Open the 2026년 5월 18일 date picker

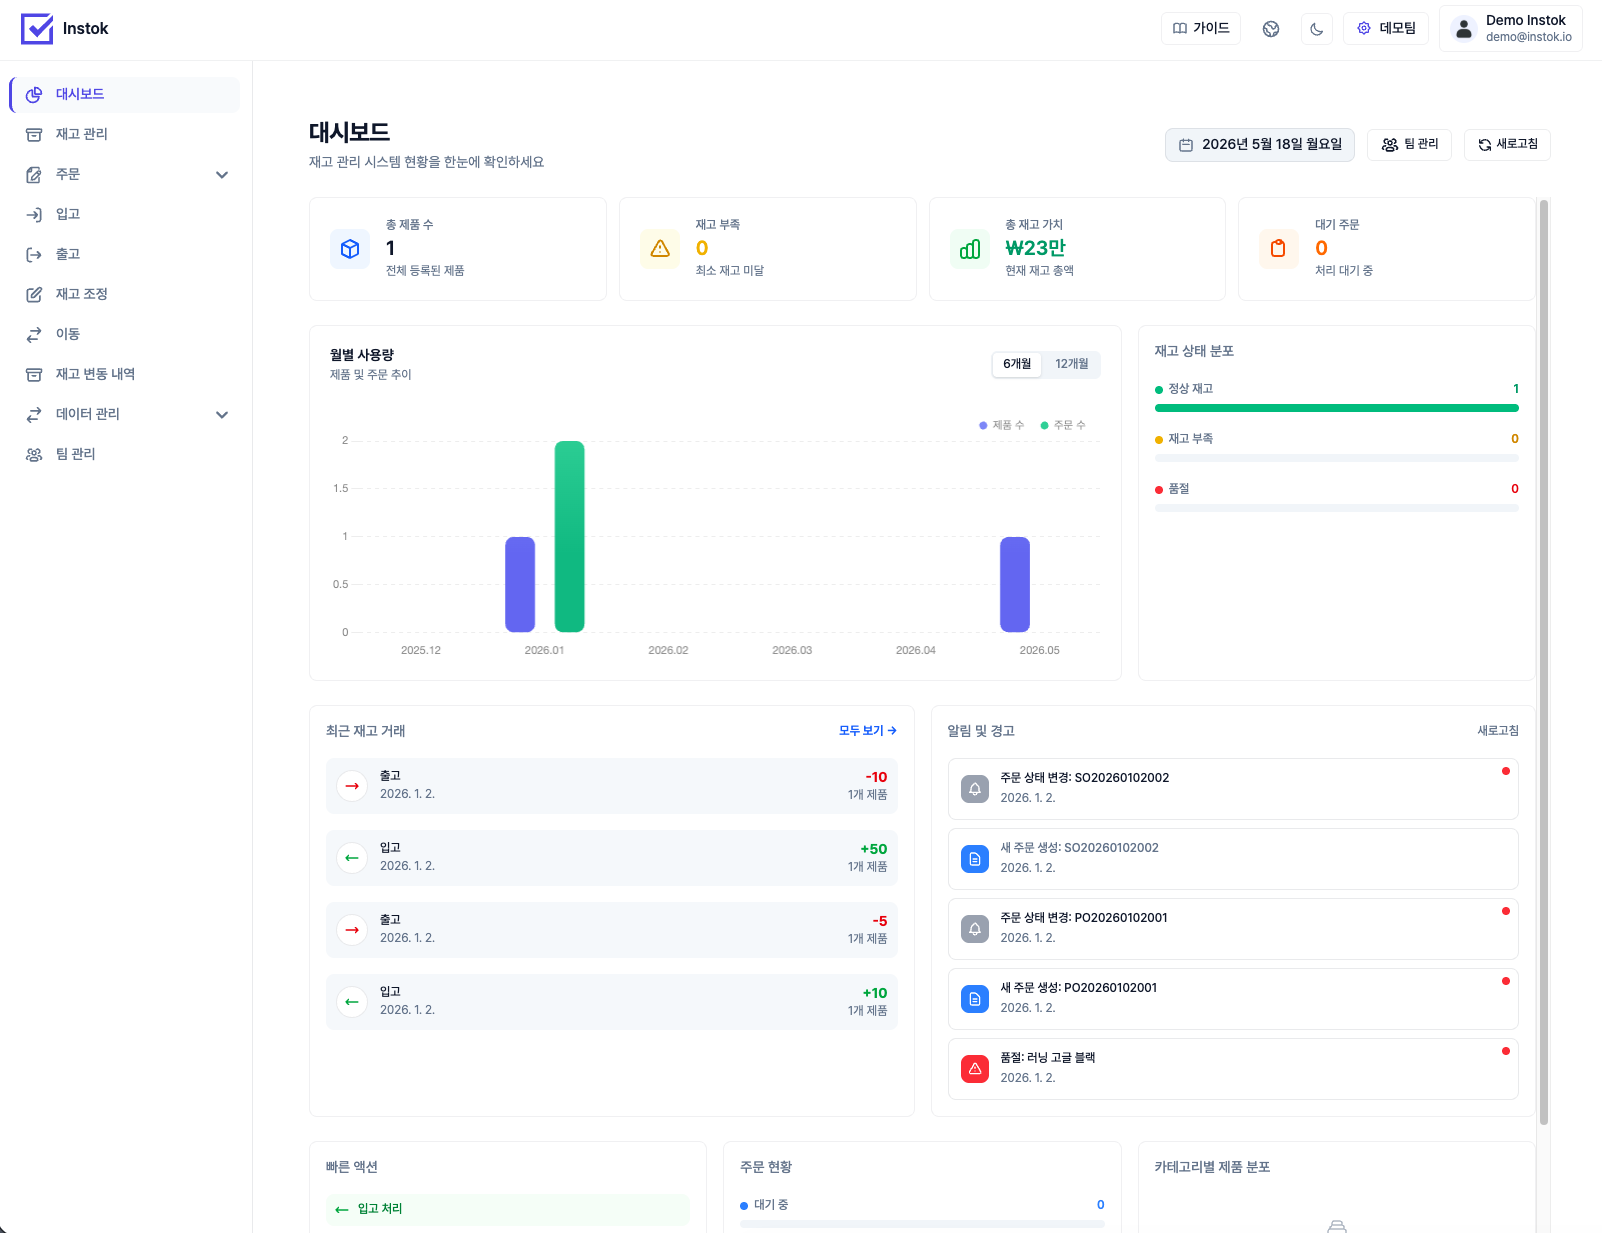click(1260, 145)
